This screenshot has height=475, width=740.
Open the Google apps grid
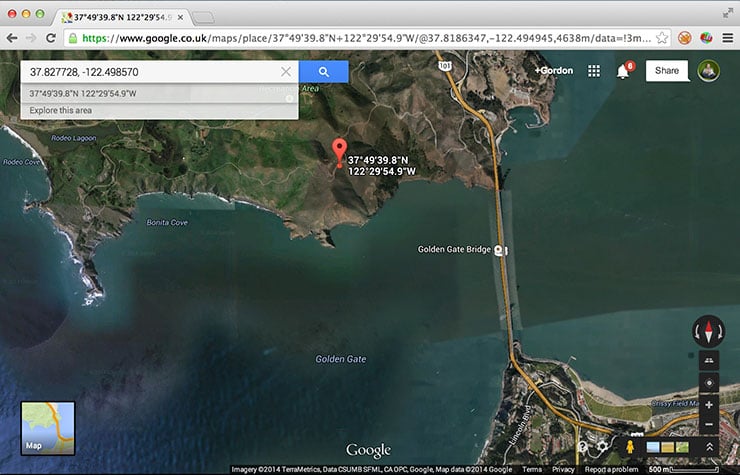[x=594, y=71]
